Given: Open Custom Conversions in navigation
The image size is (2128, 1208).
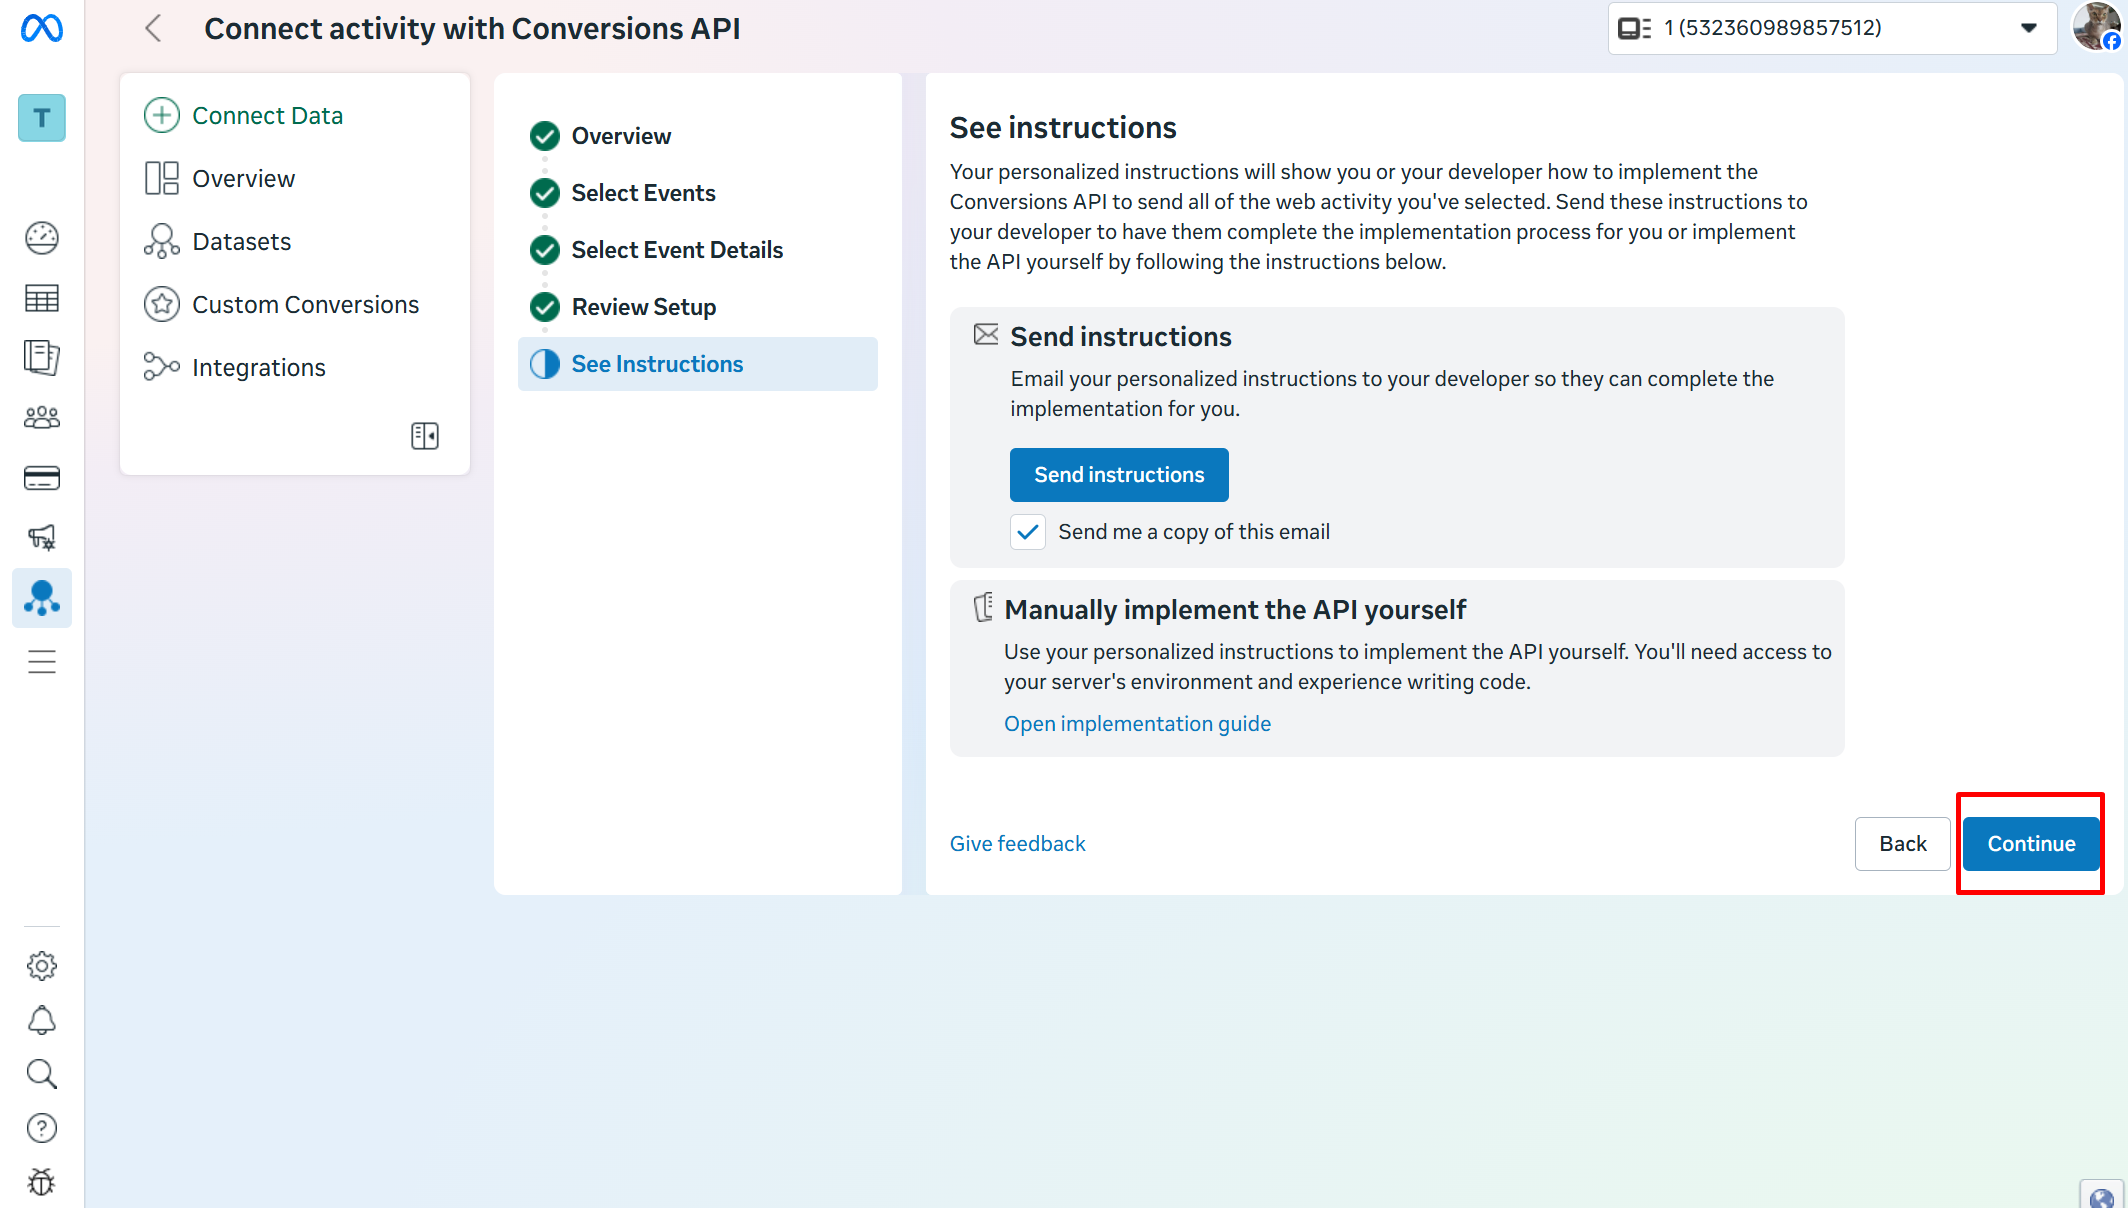Looking at the screenshot, I should coord(305,305).
